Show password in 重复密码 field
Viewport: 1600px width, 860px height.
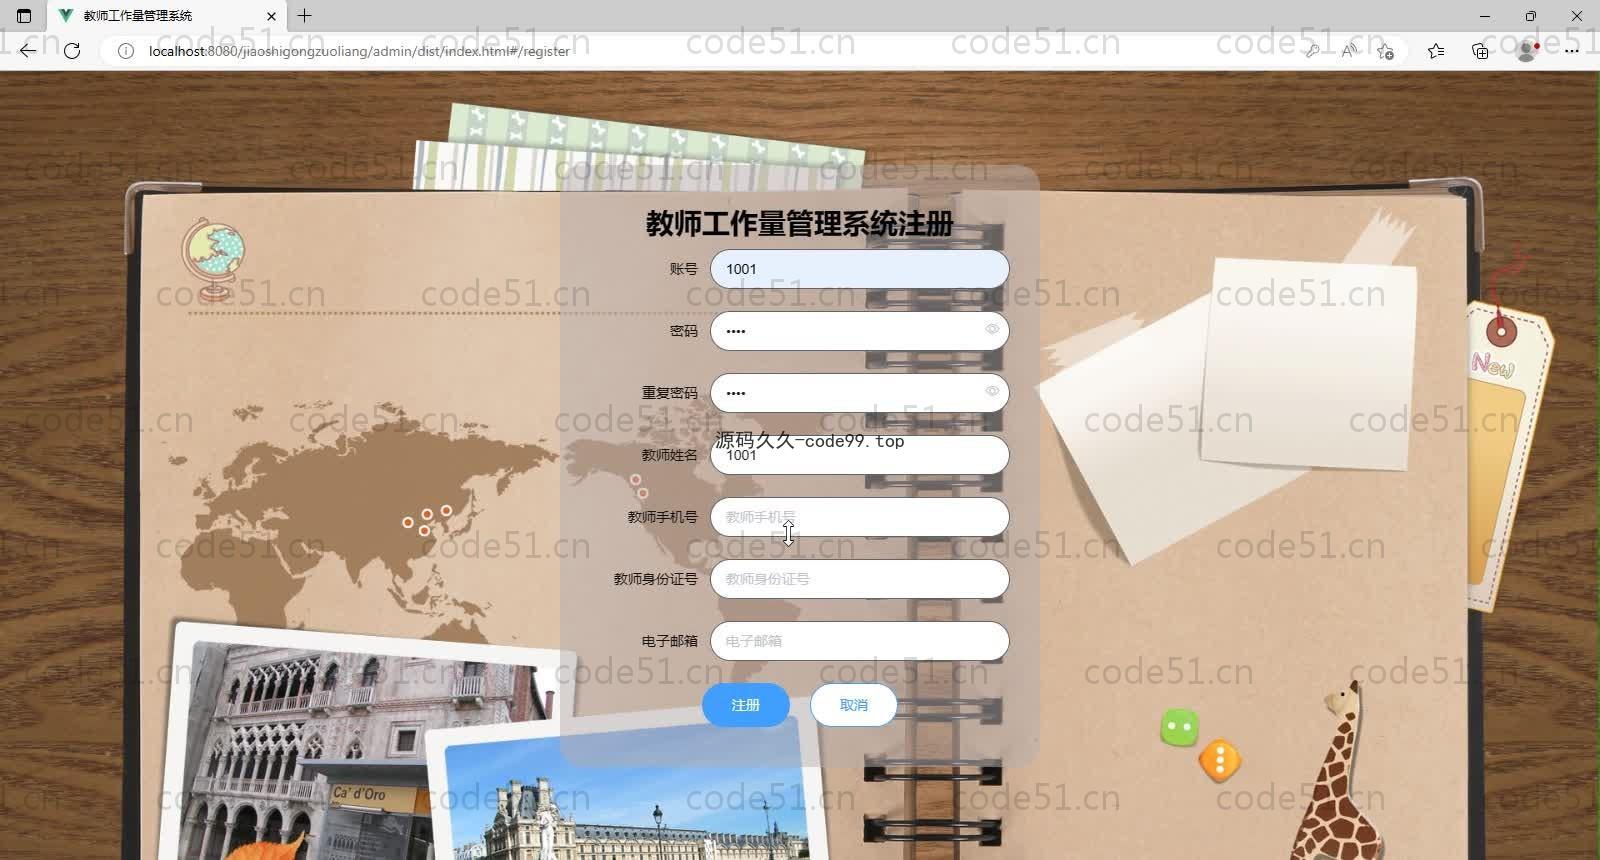tap(992, 391)
